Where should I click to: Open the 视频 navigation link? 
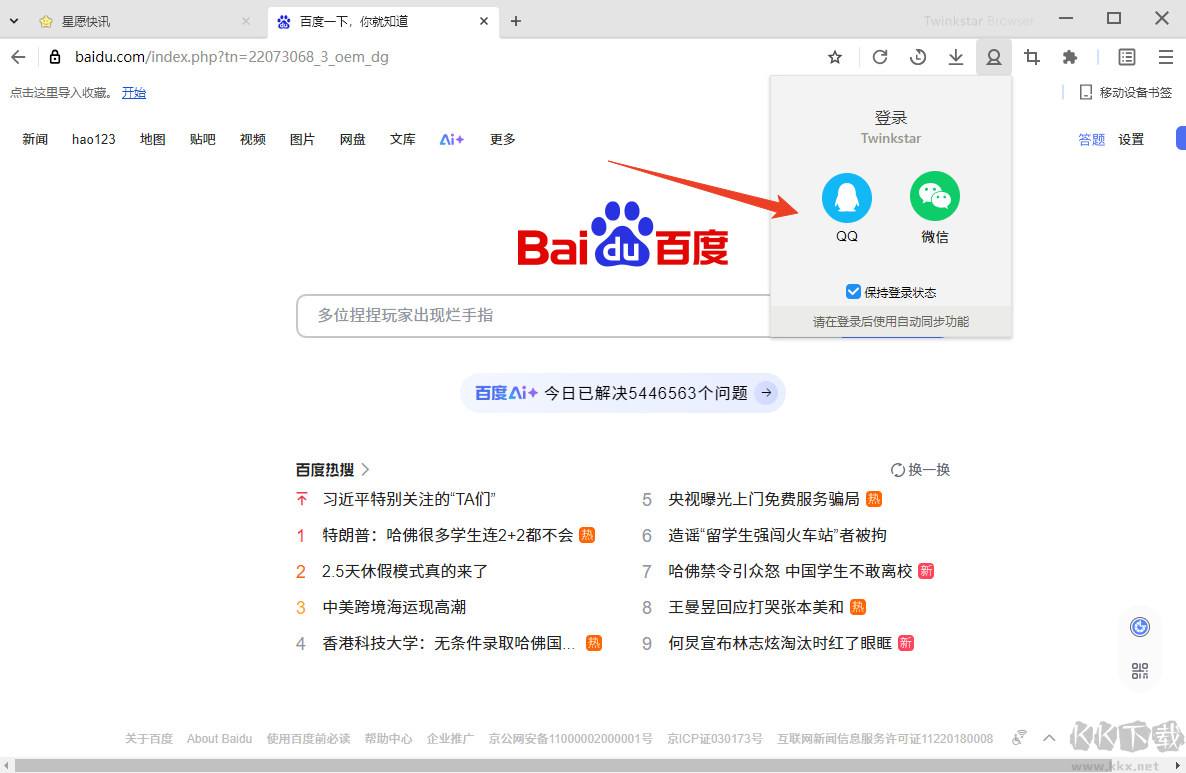click(252, 139)
